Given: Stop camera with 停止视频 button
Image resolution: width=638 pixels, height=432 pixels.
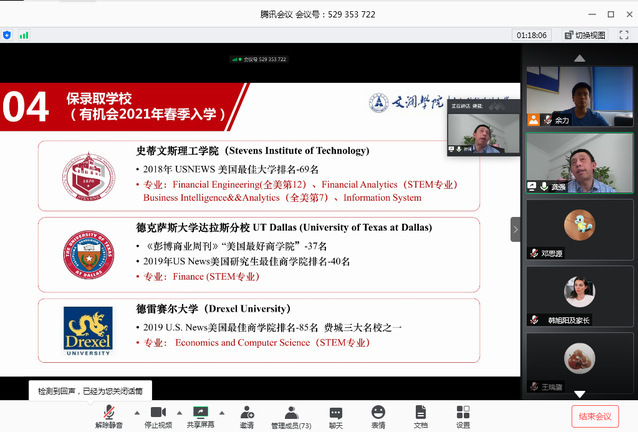Looking at the screenshot, I should pyautogui.click(x=158, y=417).
